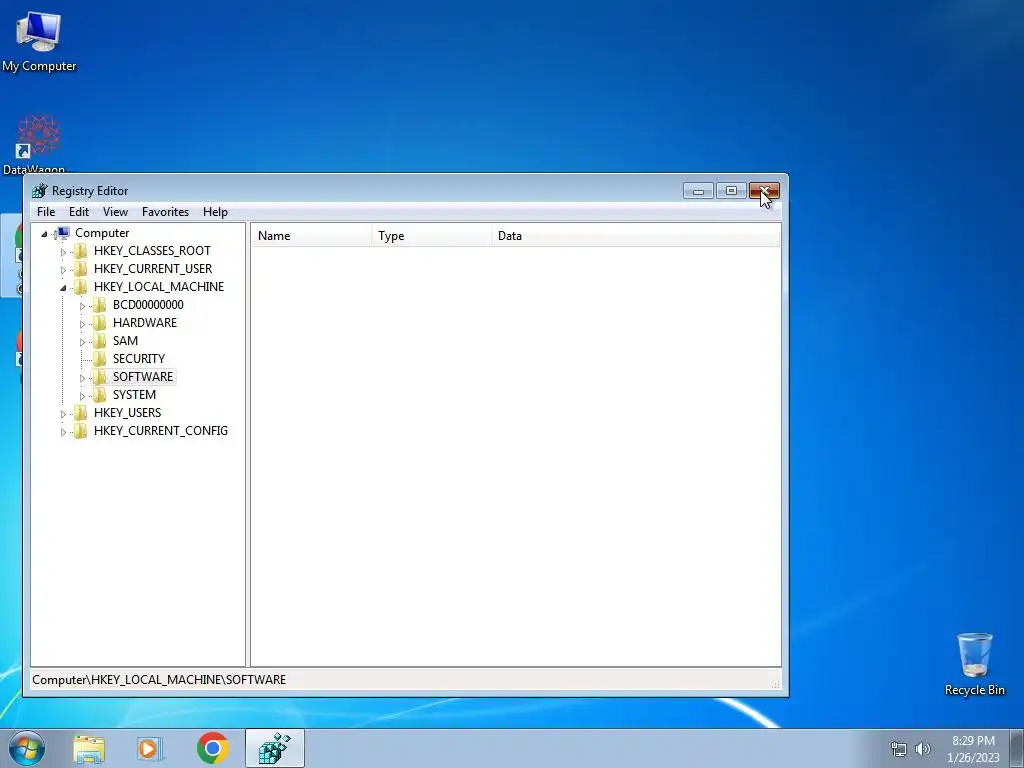Image resolution: width=1024 pixels, height=768 pixels.
Task: Open Google Chrome from taskbar
Action: coord(212,748)
